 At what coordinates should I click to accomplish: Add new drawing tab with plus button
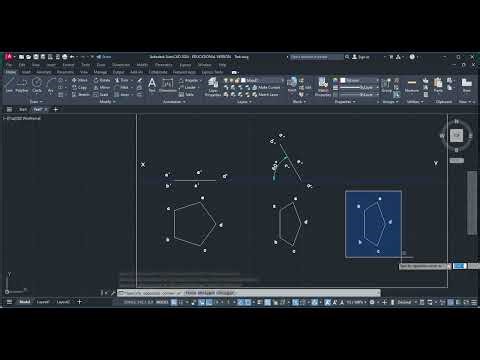click(56, 109)
